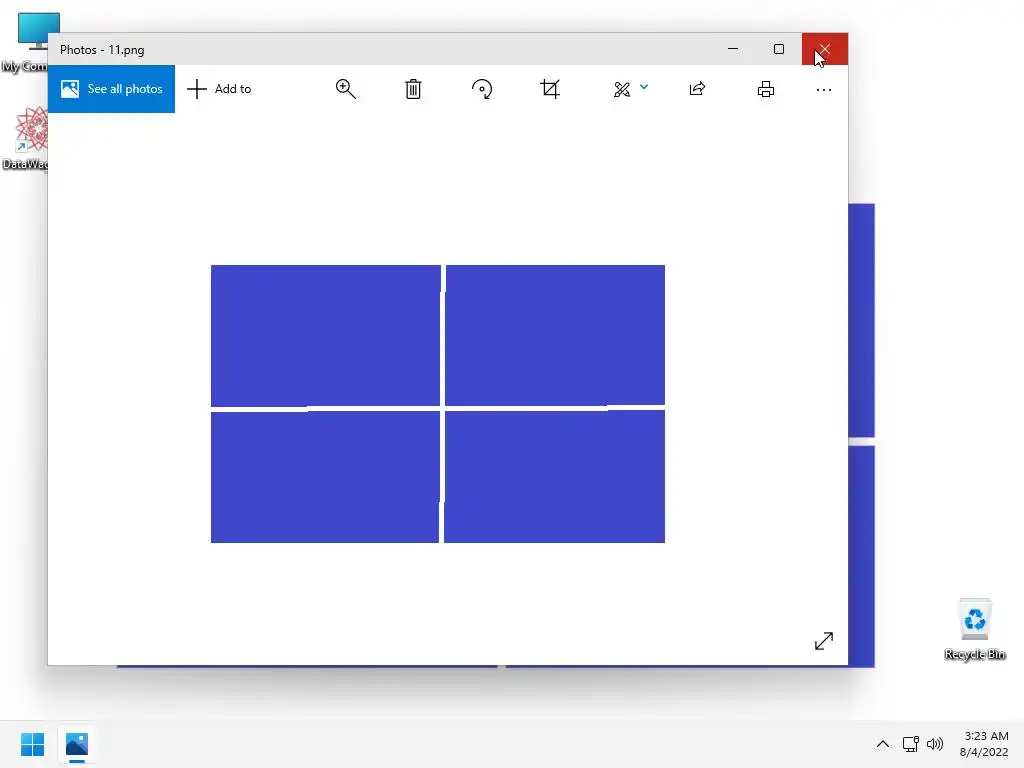Click the Add to button
1024x768 pixels.
tap(219, 89)
